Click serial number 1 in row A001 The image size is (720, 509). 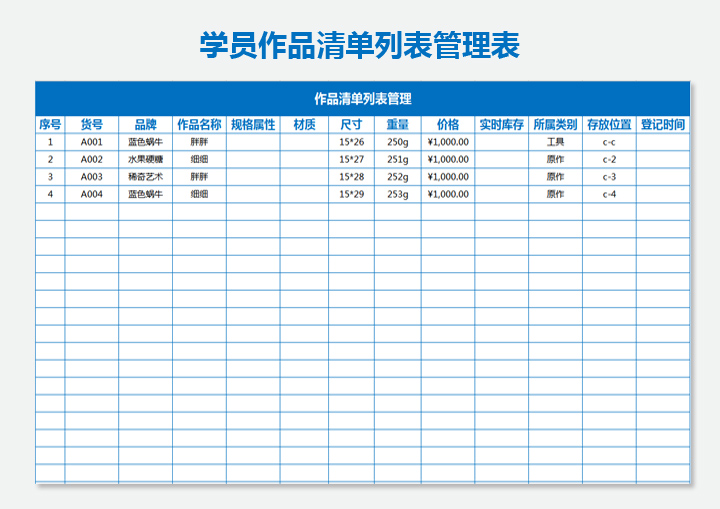(50, 142)
